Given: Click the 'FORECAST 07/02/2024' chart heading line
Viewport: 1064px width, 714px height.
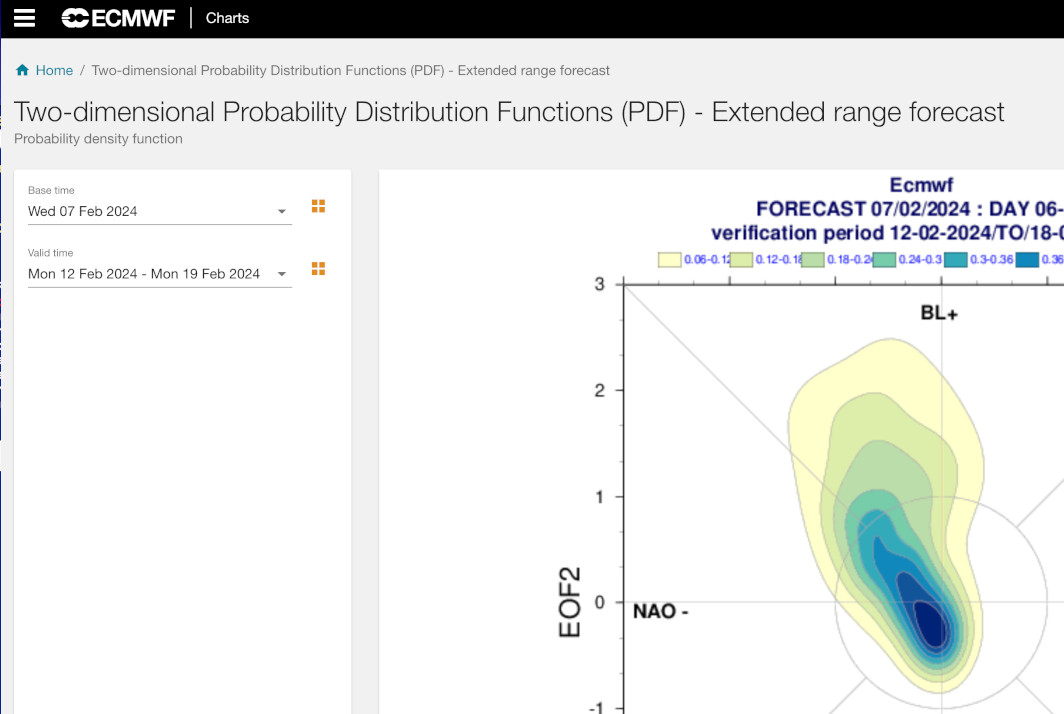Looking at the screenshot, I should point(910,208).
